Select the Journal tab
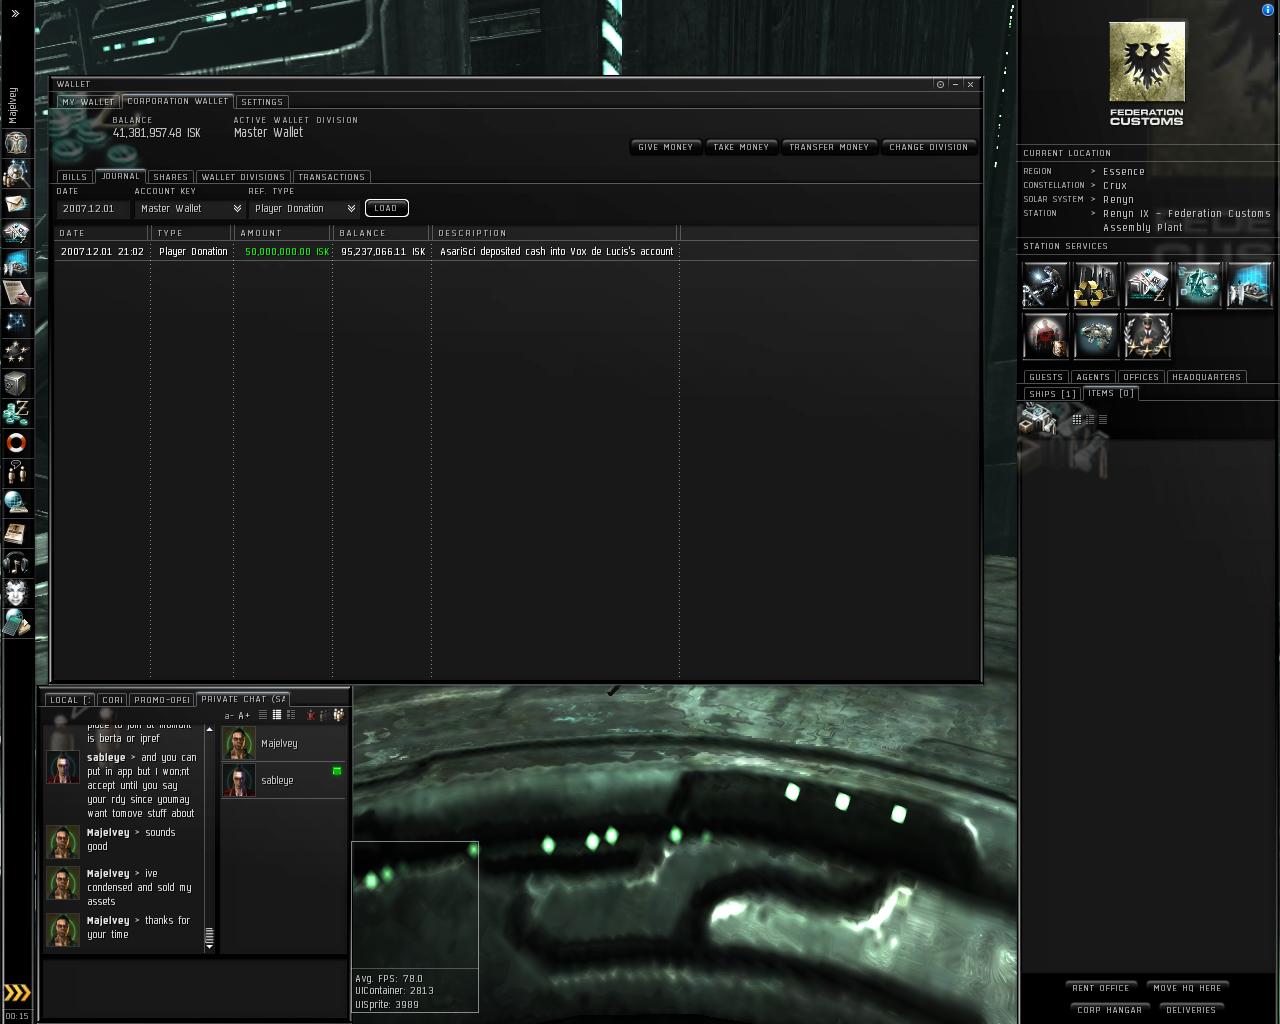The width and height of the screenshot is (1280, 1024). tap(120, 176)
